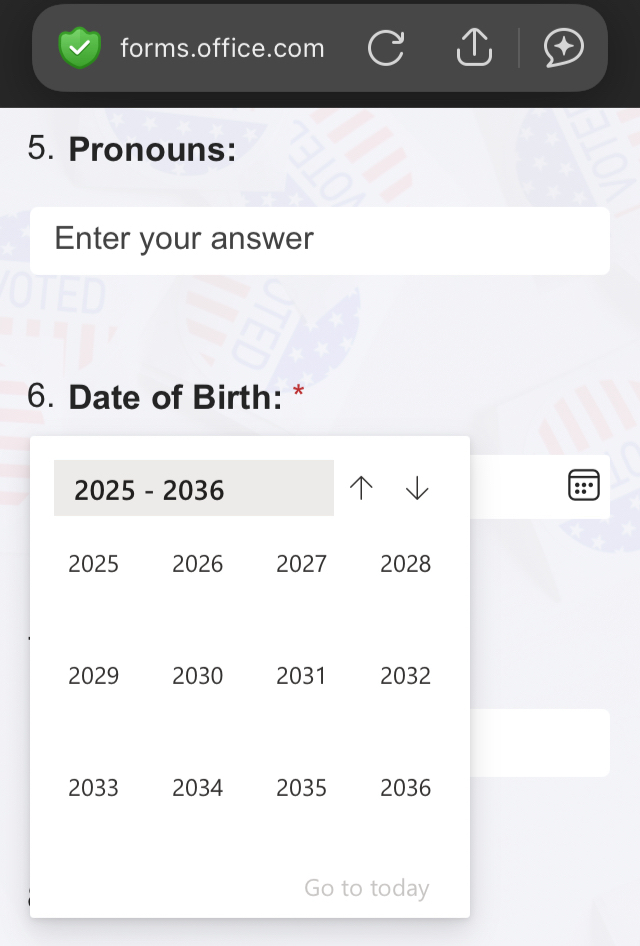Pick year 2027
This screenshot has width=640, height=946.
coord(301,564)
